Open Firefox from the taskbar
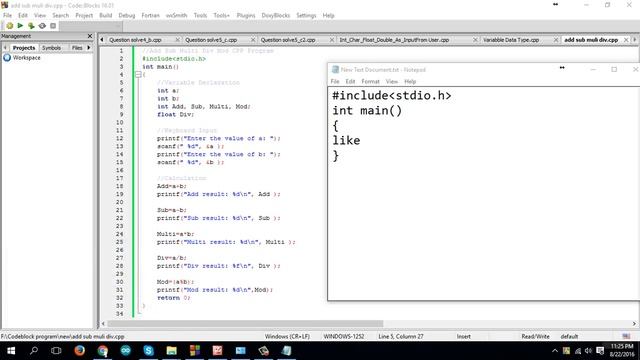The image size is (640, 360). (79, 351)
